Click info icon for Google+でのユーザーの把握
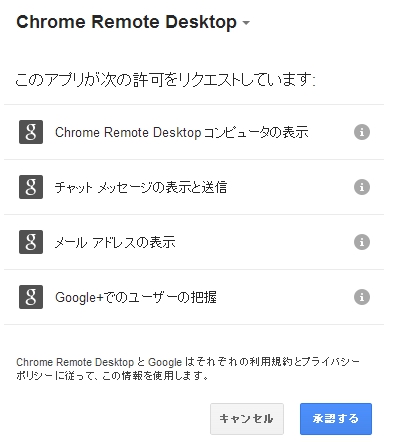This screenshot has width=395, height=442. tap(362, 297)
